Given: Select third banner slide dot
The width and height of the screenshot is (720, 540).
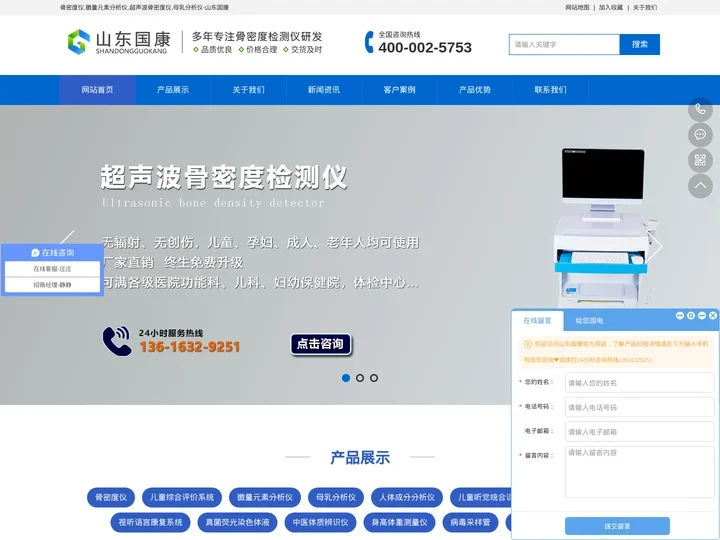Looking at the screenshot, I should (x=374, y=378).
